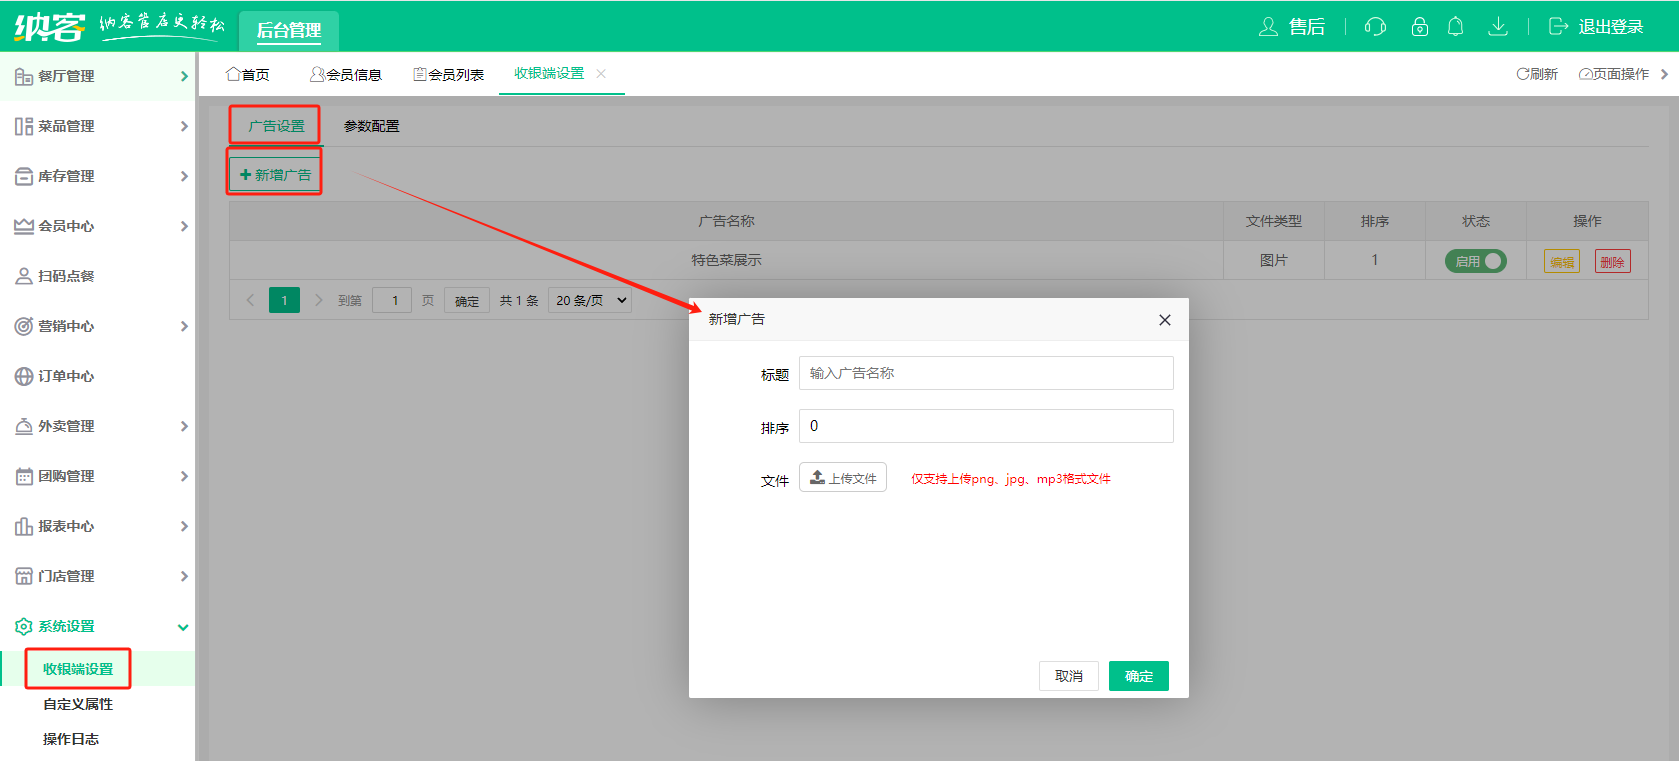Viewport: 1679px width, 761px height.
Task: Open the 后台管理 header tab
Action: click(x=289, y=30)
